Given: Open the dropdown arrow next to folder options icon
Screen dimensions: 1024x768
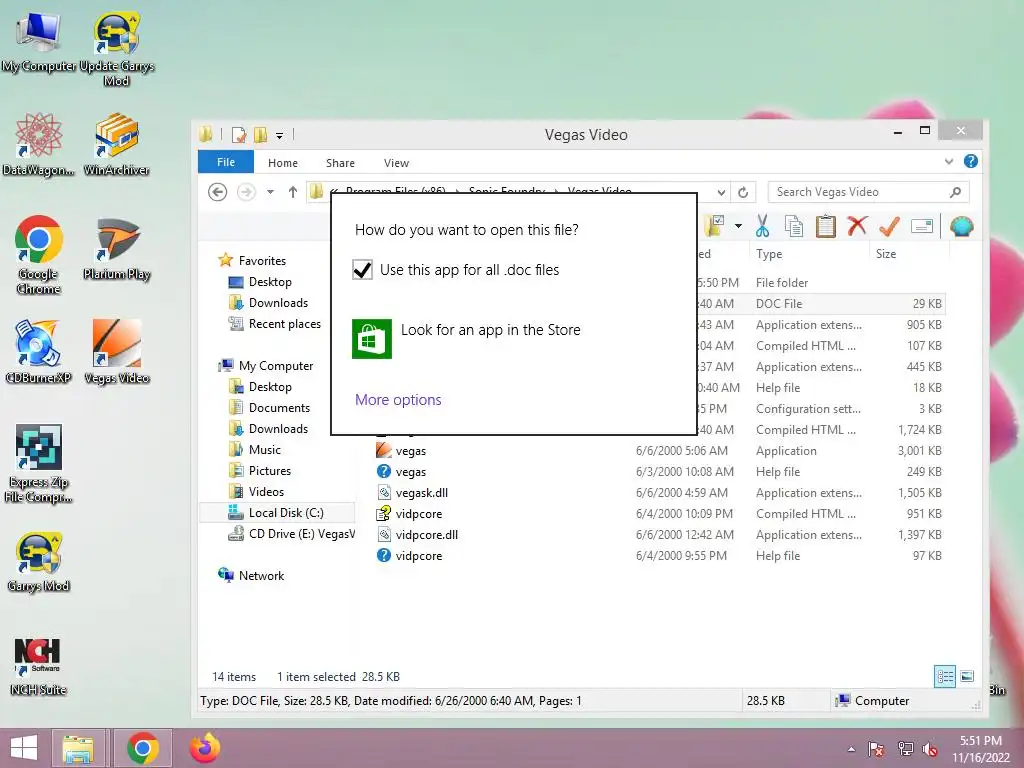Looking at the screenshot, I should (x=738, y=226).
